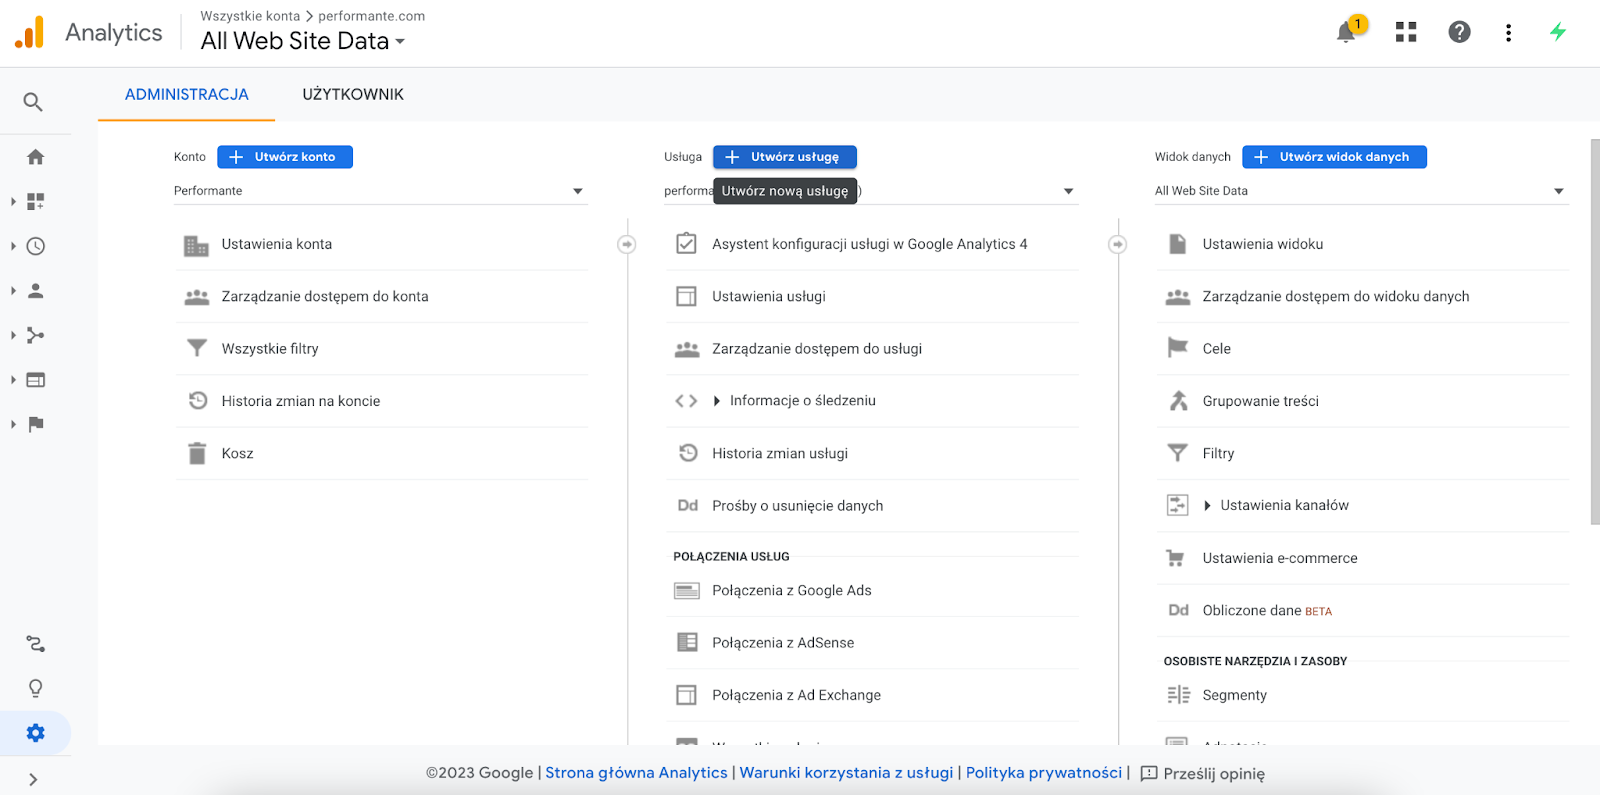Open the All Web Site Data view dropdown
This screenshot has height=795, width=1600.
click(x=1362, y=191)
